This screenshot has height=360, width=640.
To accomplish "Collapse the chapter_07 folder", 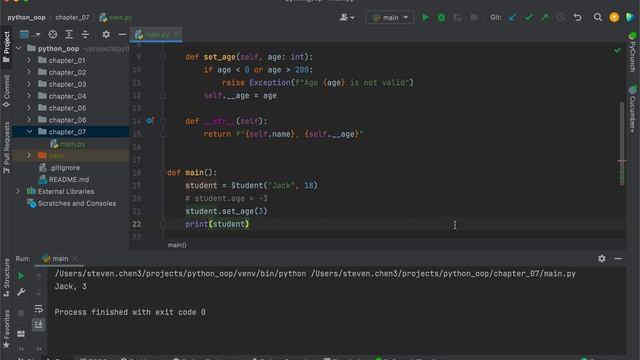I will [x=29, y=132].
